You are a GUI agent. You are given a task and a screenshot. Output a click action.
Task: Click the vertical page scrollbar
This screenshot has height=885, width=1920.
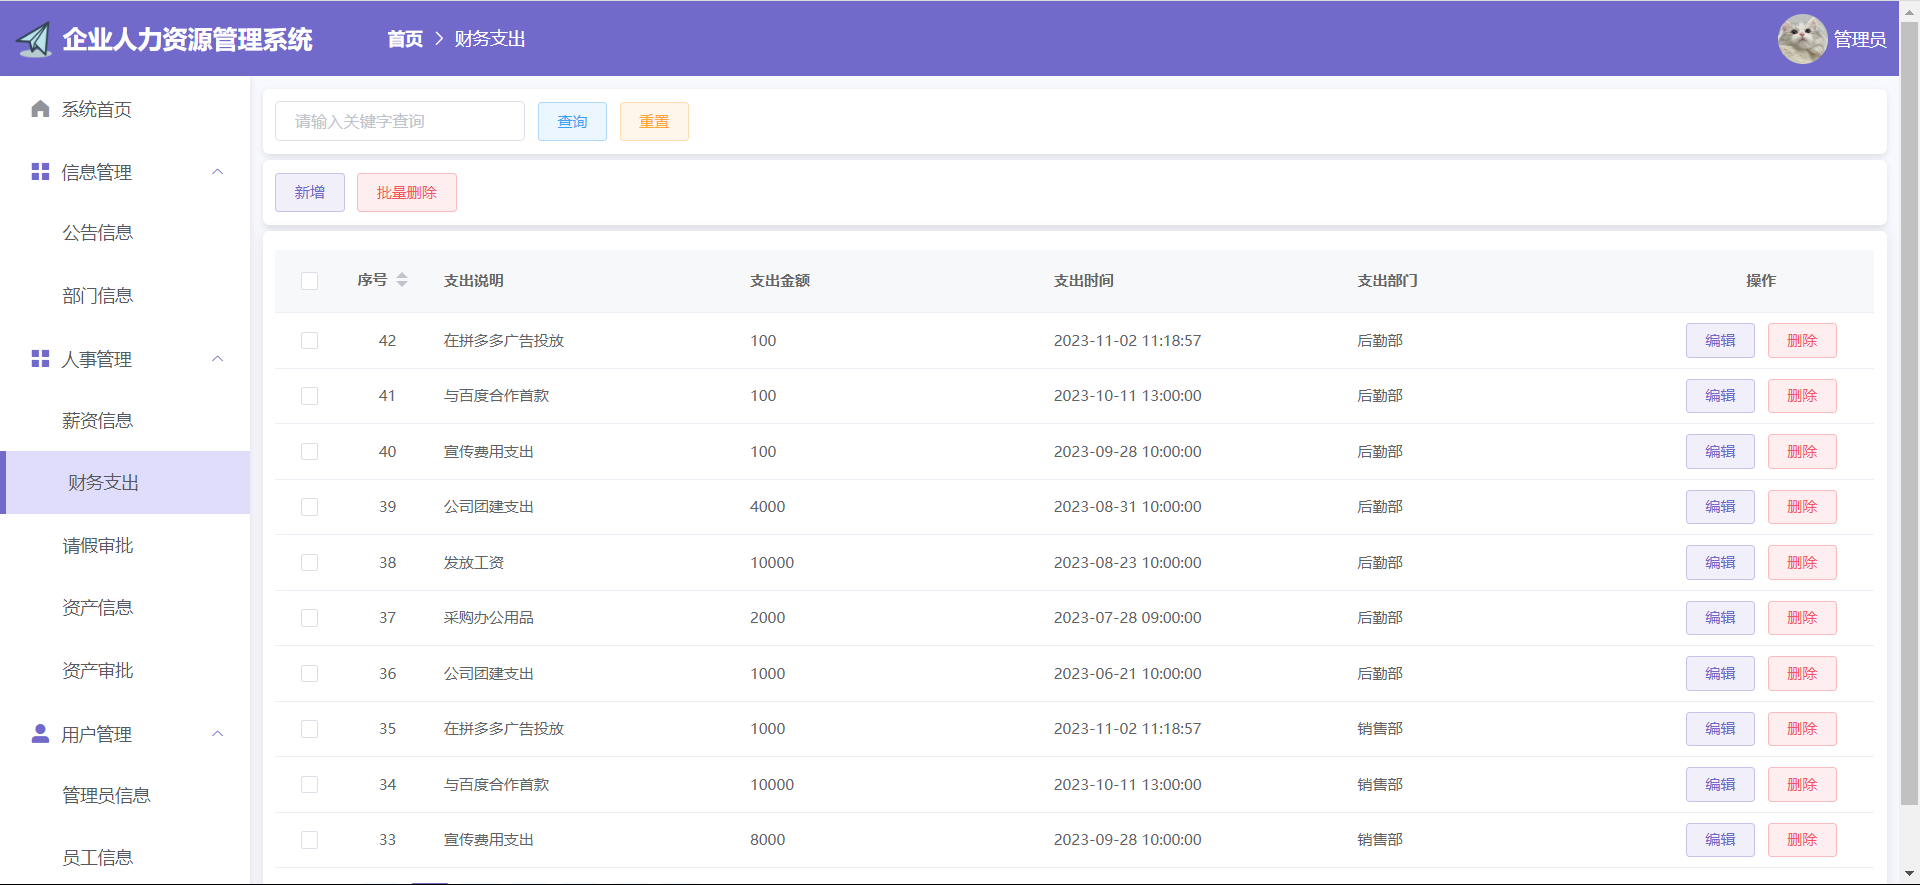click(x=1909, y=413)
